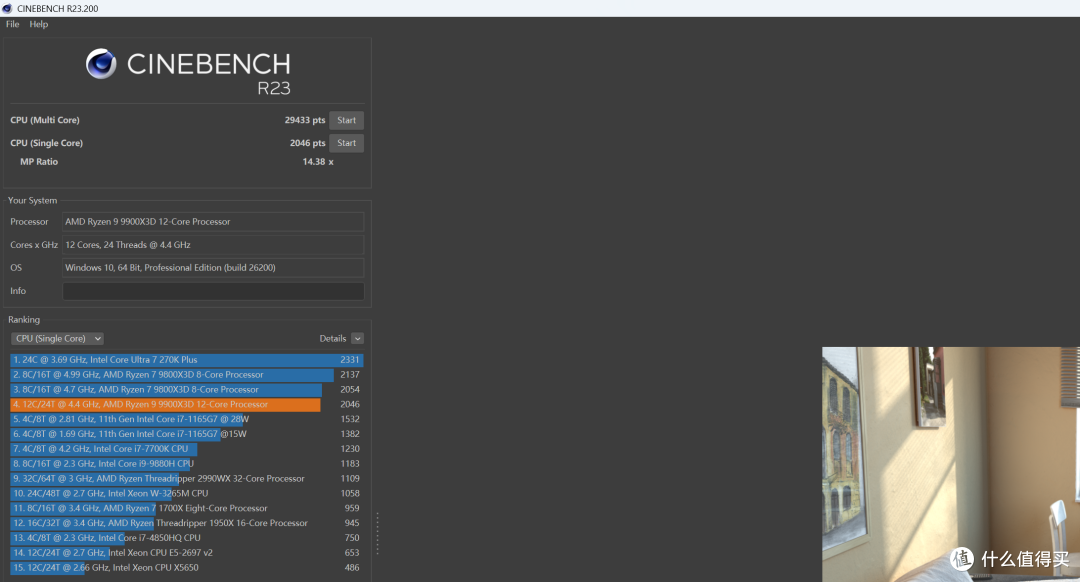Select ranking row Intel Core i9-9880H CPU
This screenshot has width=1080, height=582.
click(187, 464)
